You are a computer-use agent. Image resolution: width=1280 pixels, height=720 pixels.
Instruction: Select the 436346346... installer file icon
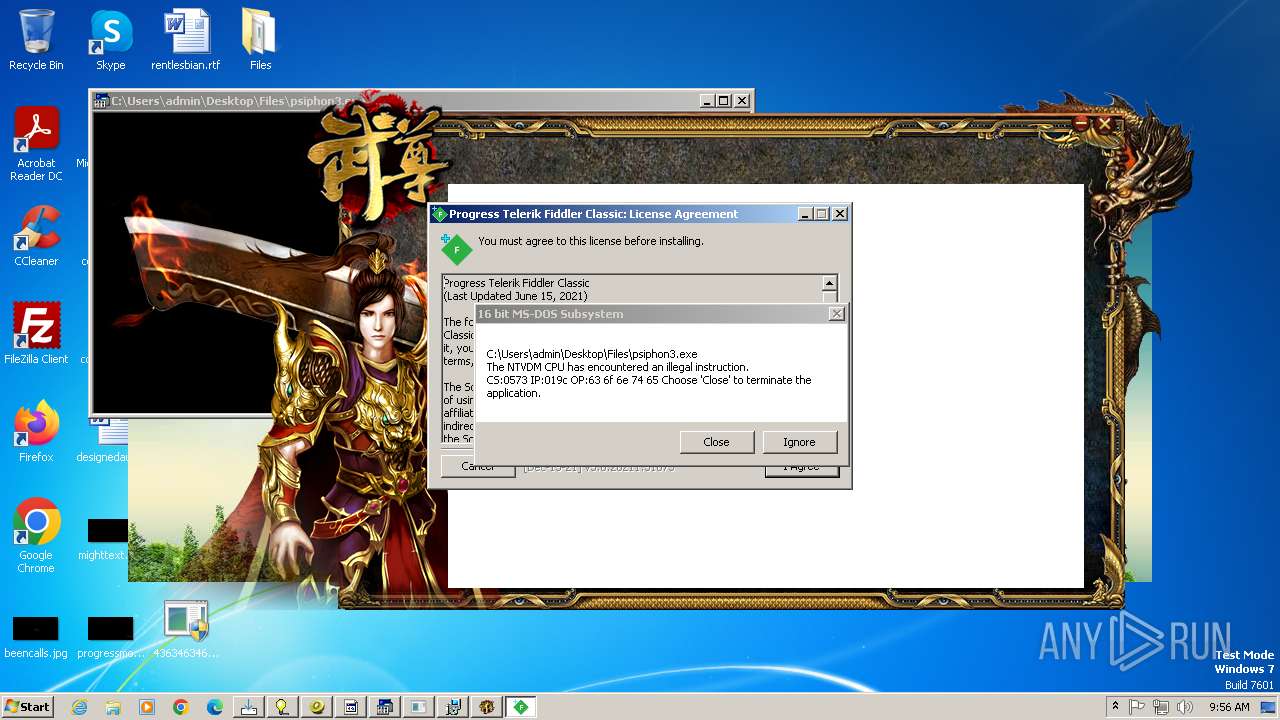click(x=186, y=629)
